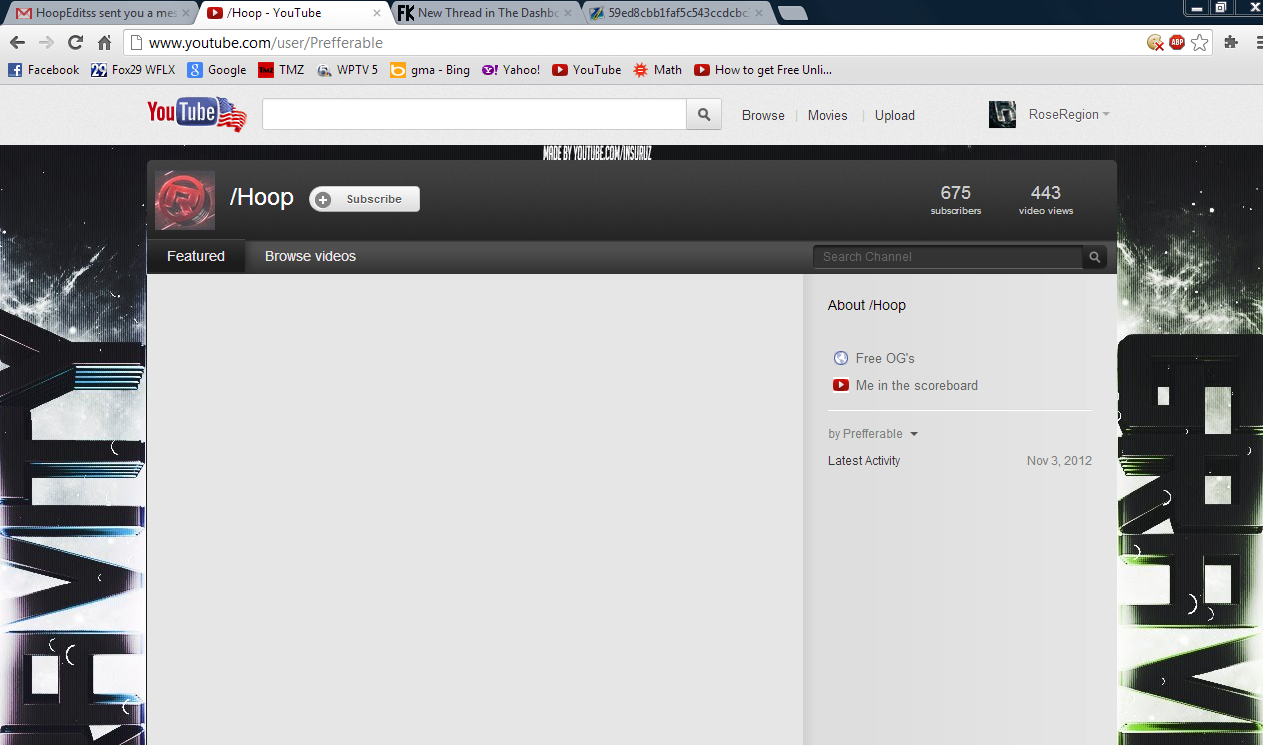Image resolution: width=1263 pixels, height=745 pixels.
Task: Click the 443 video views count
Action: (x=1046, y=199)
